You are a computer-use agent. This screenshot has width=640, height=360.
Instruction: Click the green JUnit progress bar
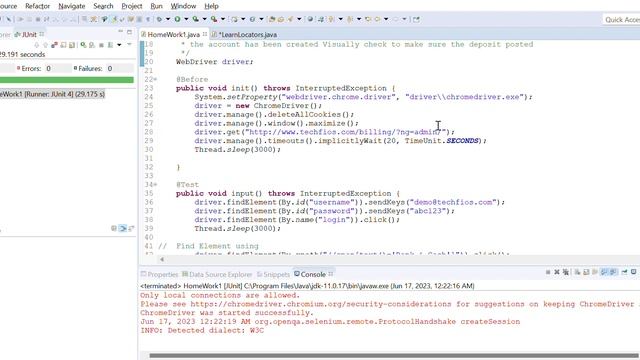point(67,80)
